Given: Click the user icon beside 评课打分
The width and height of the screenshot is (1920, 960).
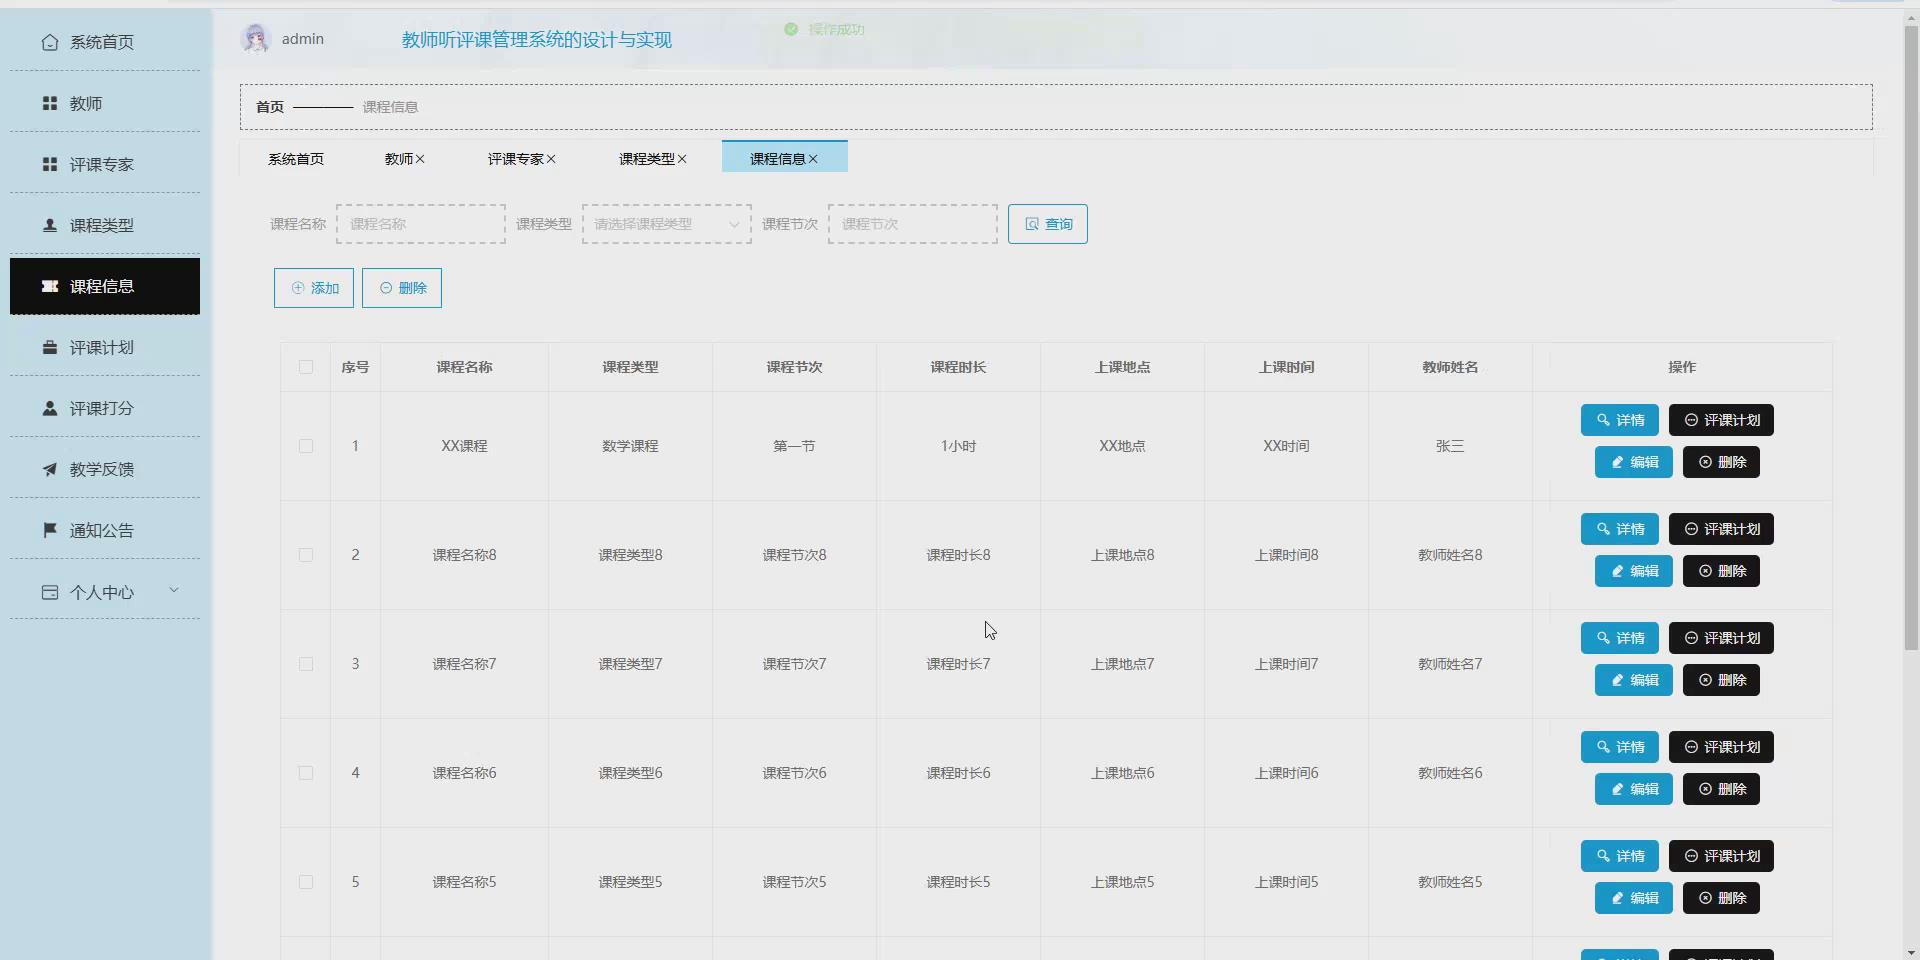Looking at the screenshot, I should point(50,408).
